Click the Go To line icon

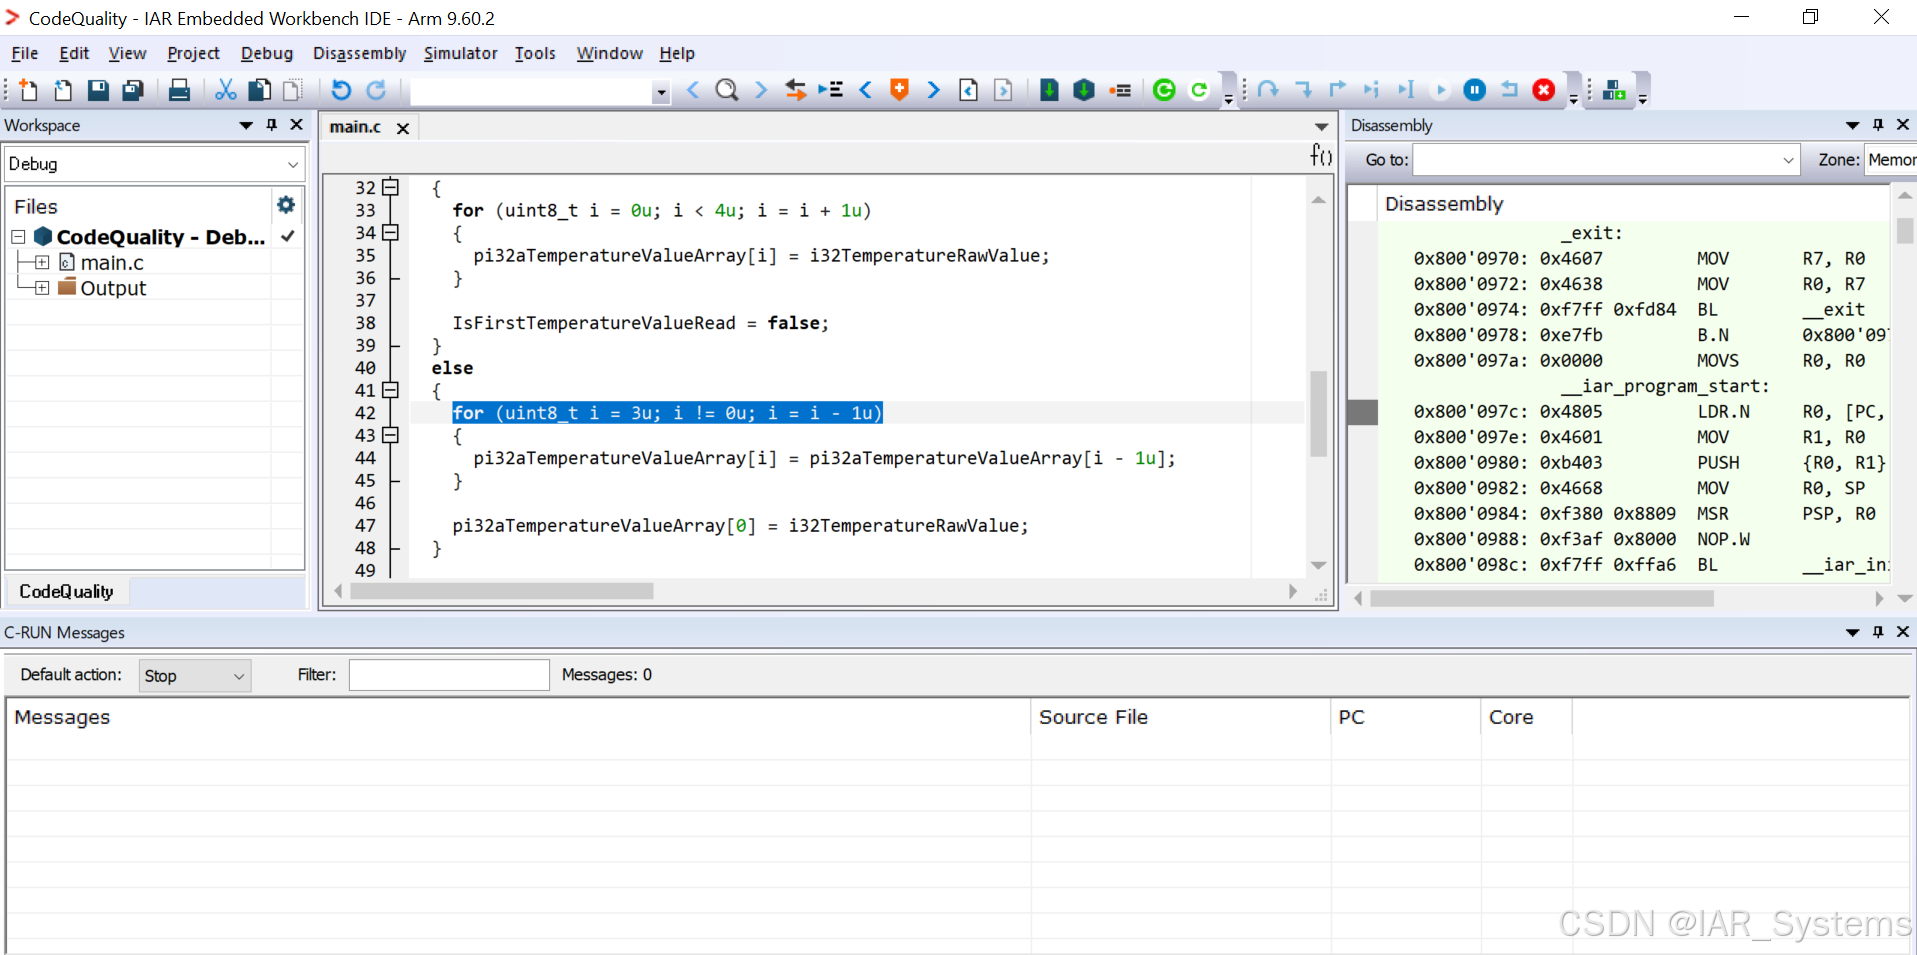coord(830,90)
